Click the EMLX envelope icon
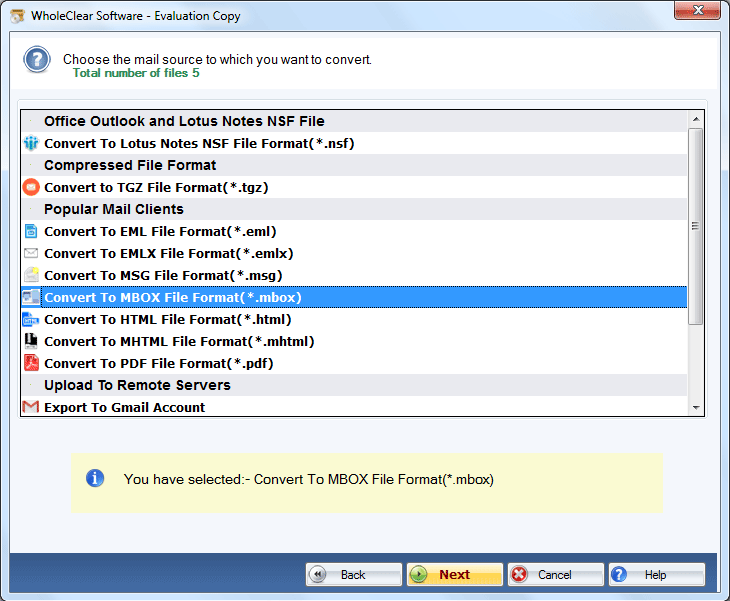 [x=31, y=253]
